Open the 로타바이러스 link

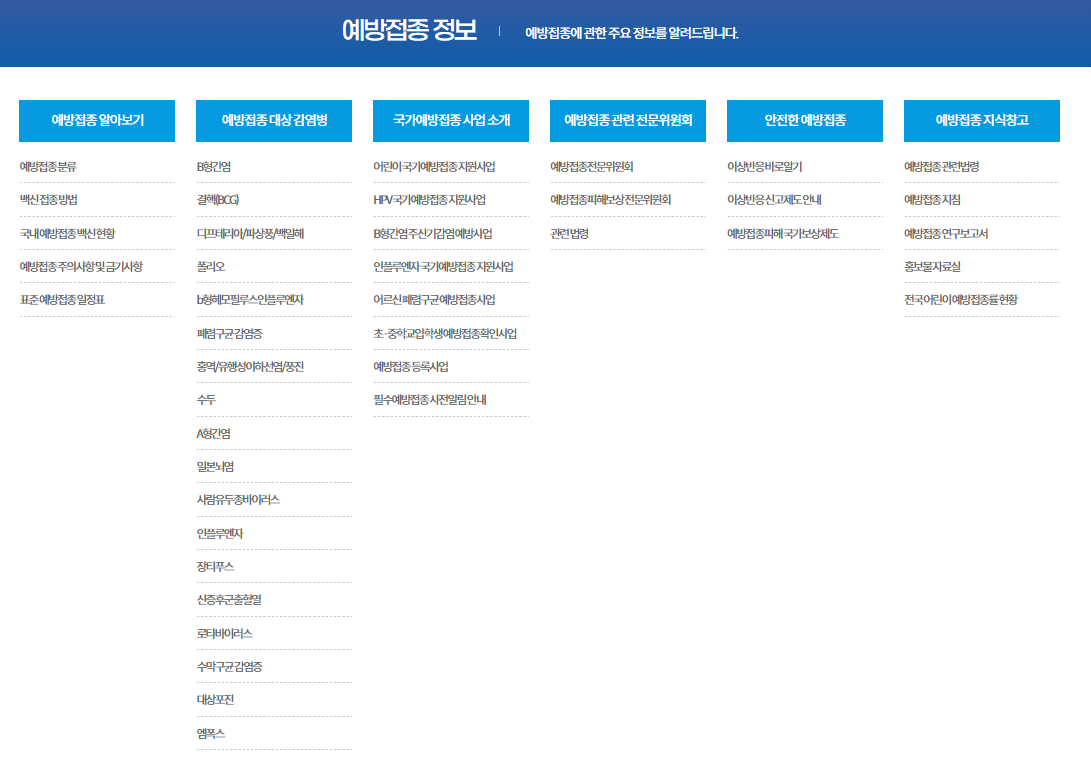coord(225,634)
